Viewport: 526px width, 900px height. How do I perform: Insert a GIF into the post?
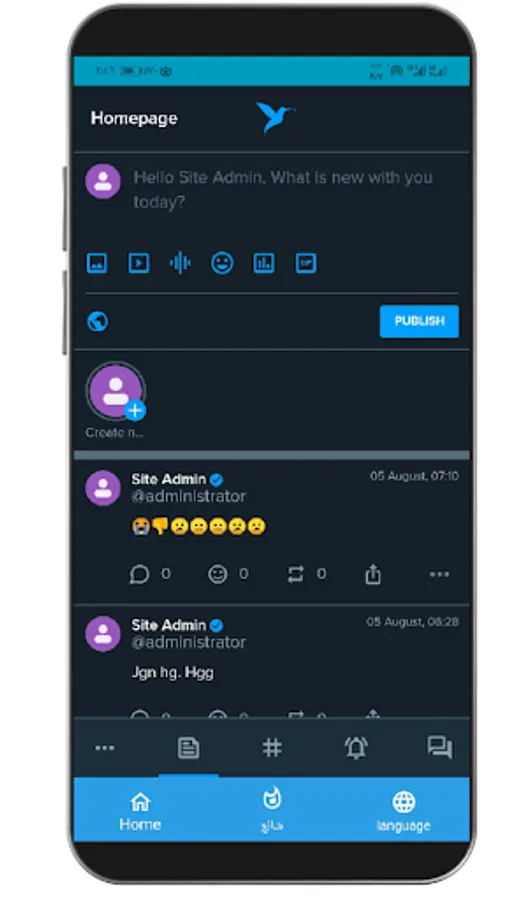click(305, 263)
